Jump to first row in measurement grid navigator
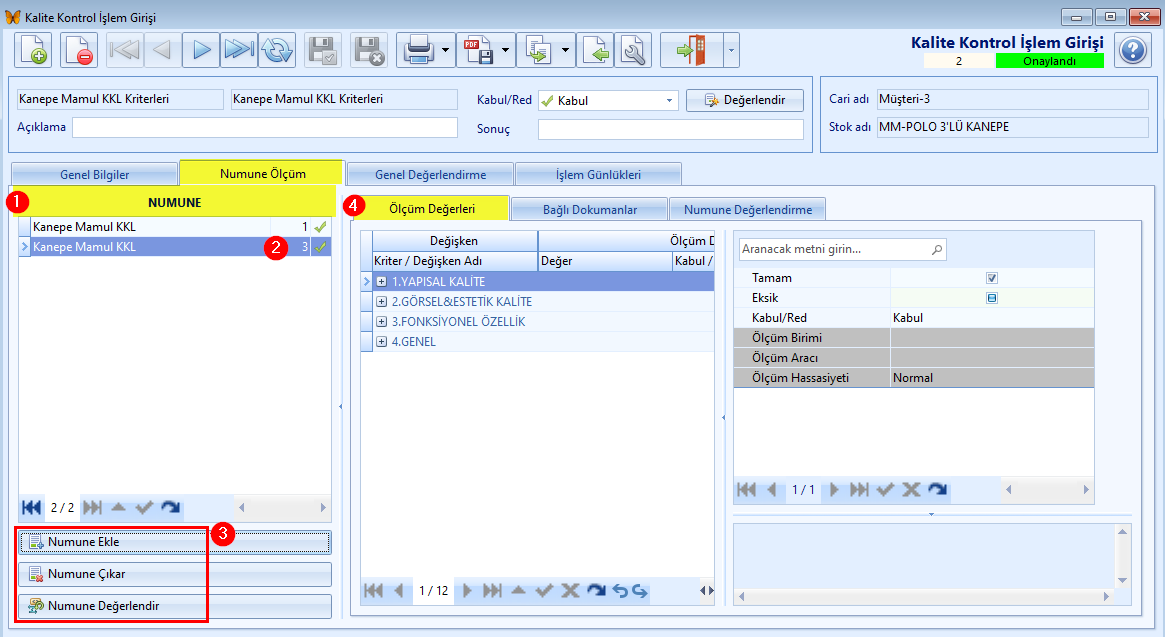 click(374, 591)
